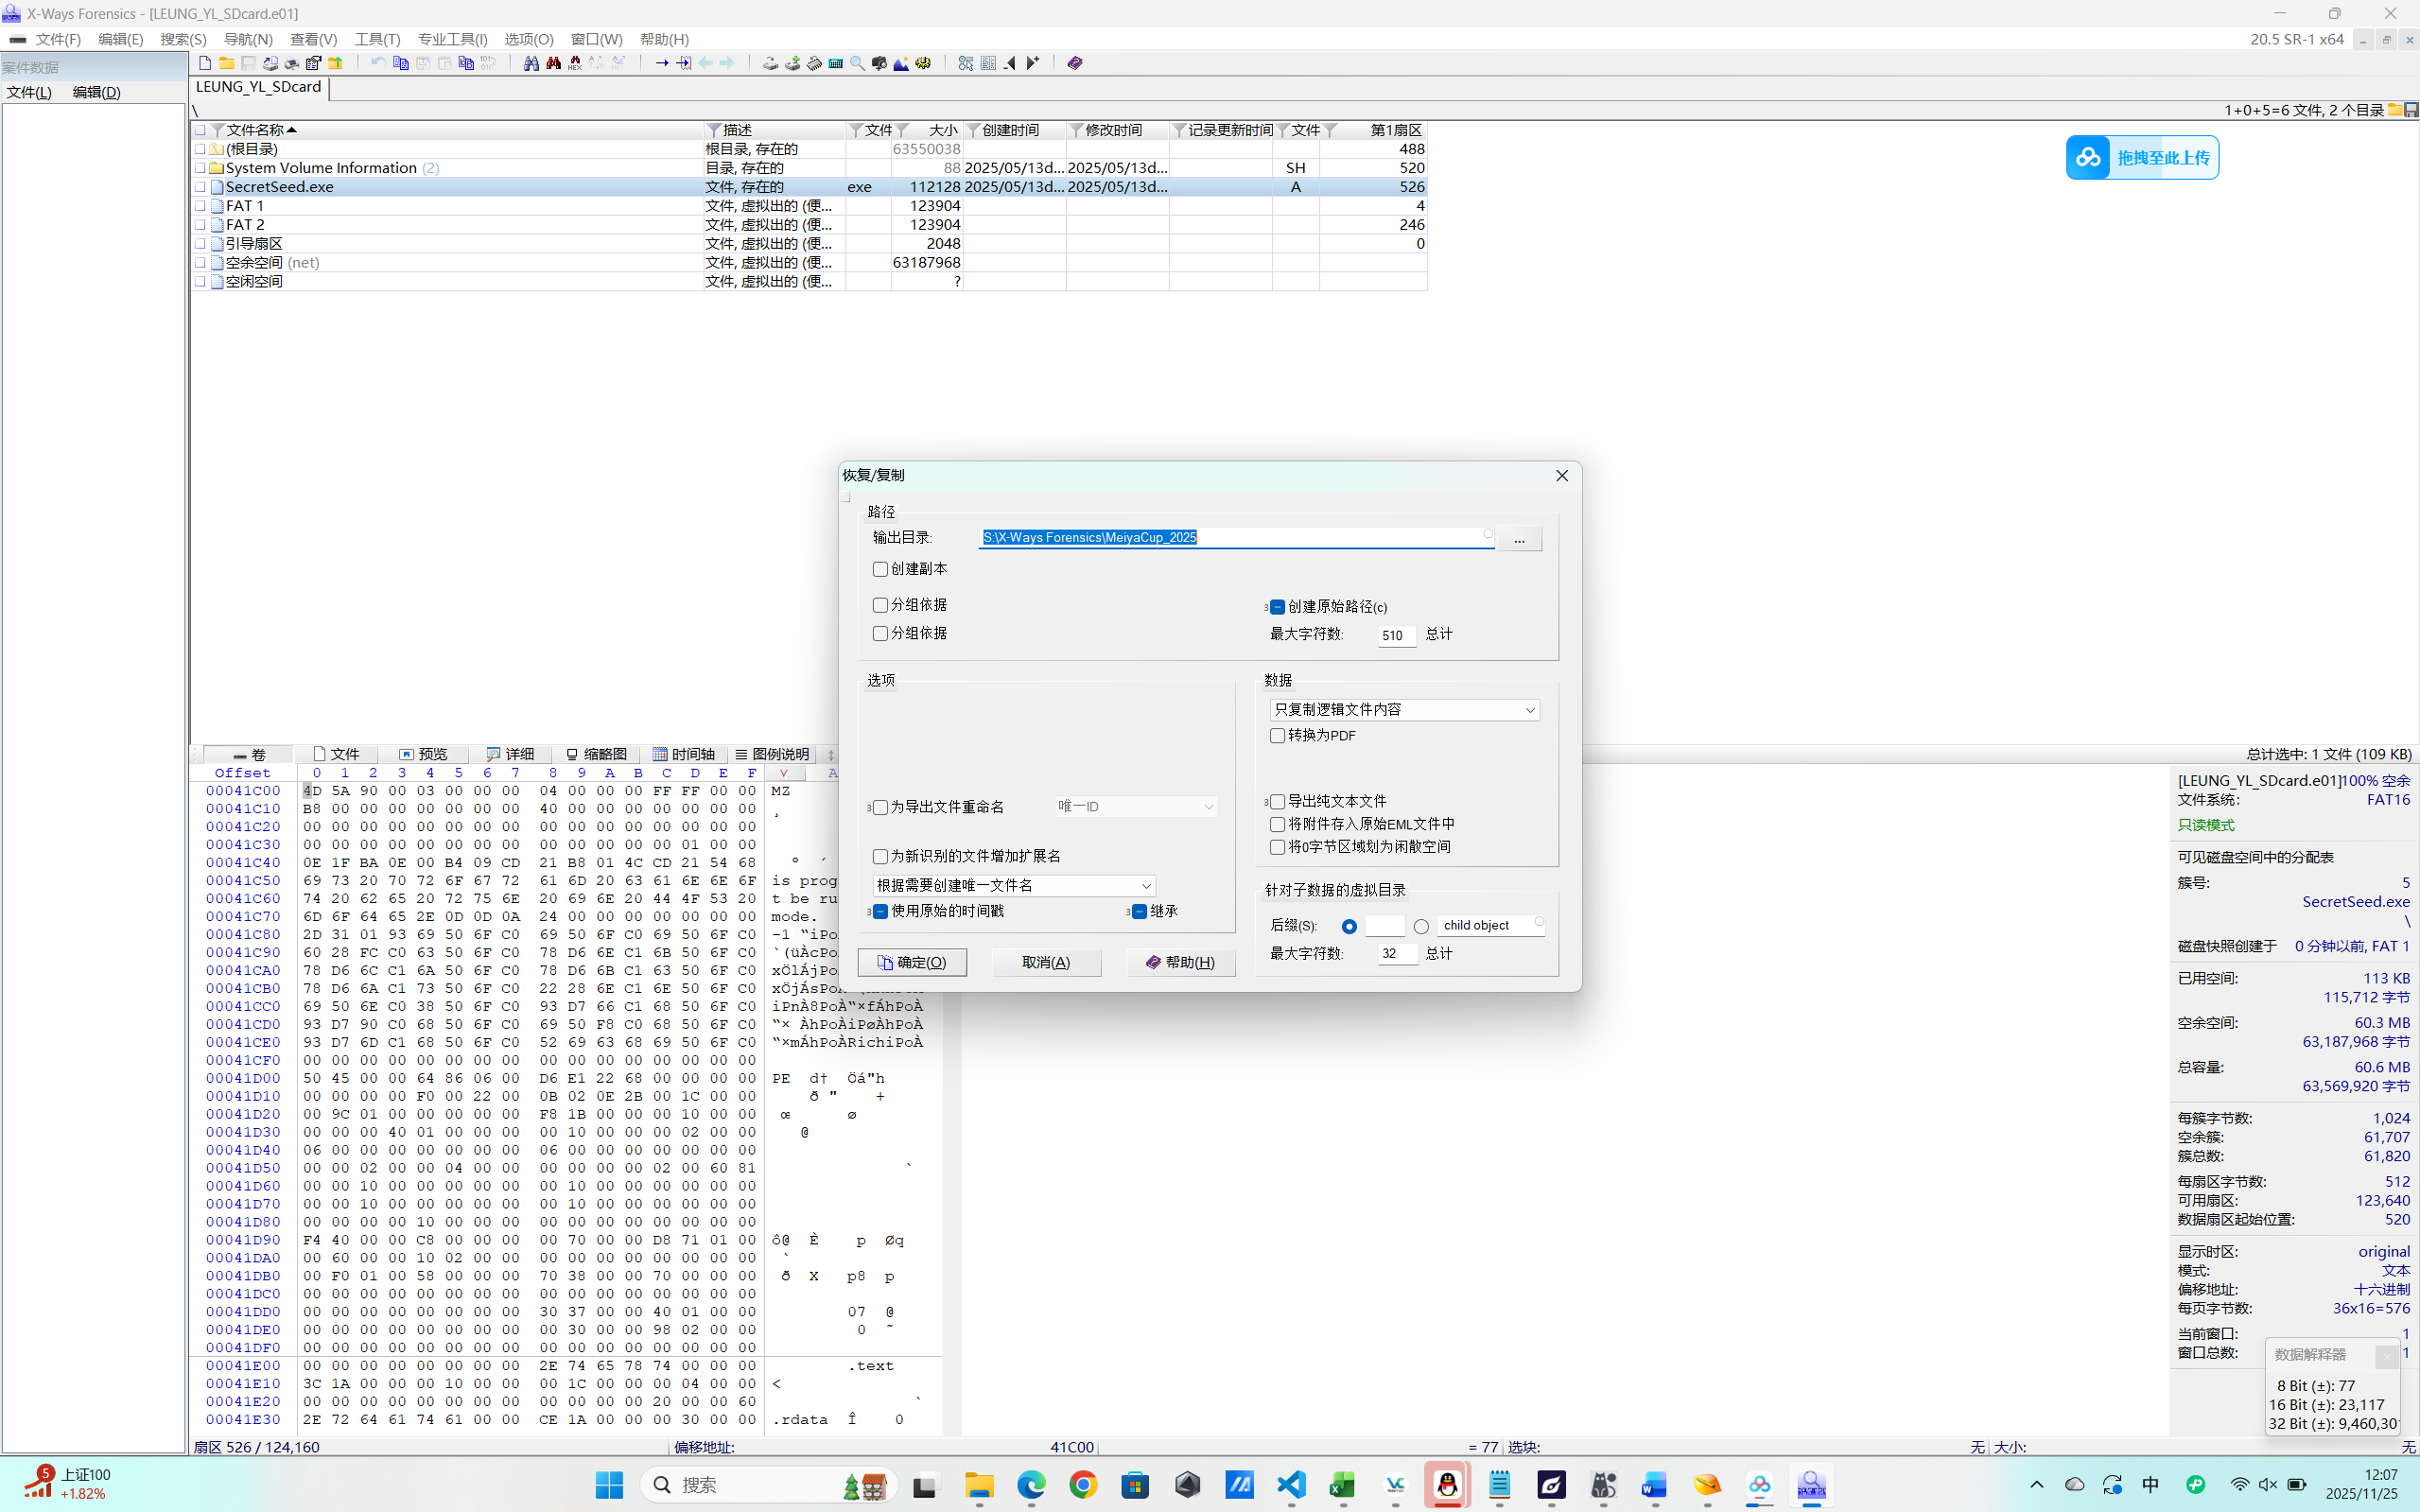
Task: Click the purple help book icon
Action: pyautogui.click(x=1075, y=63)
